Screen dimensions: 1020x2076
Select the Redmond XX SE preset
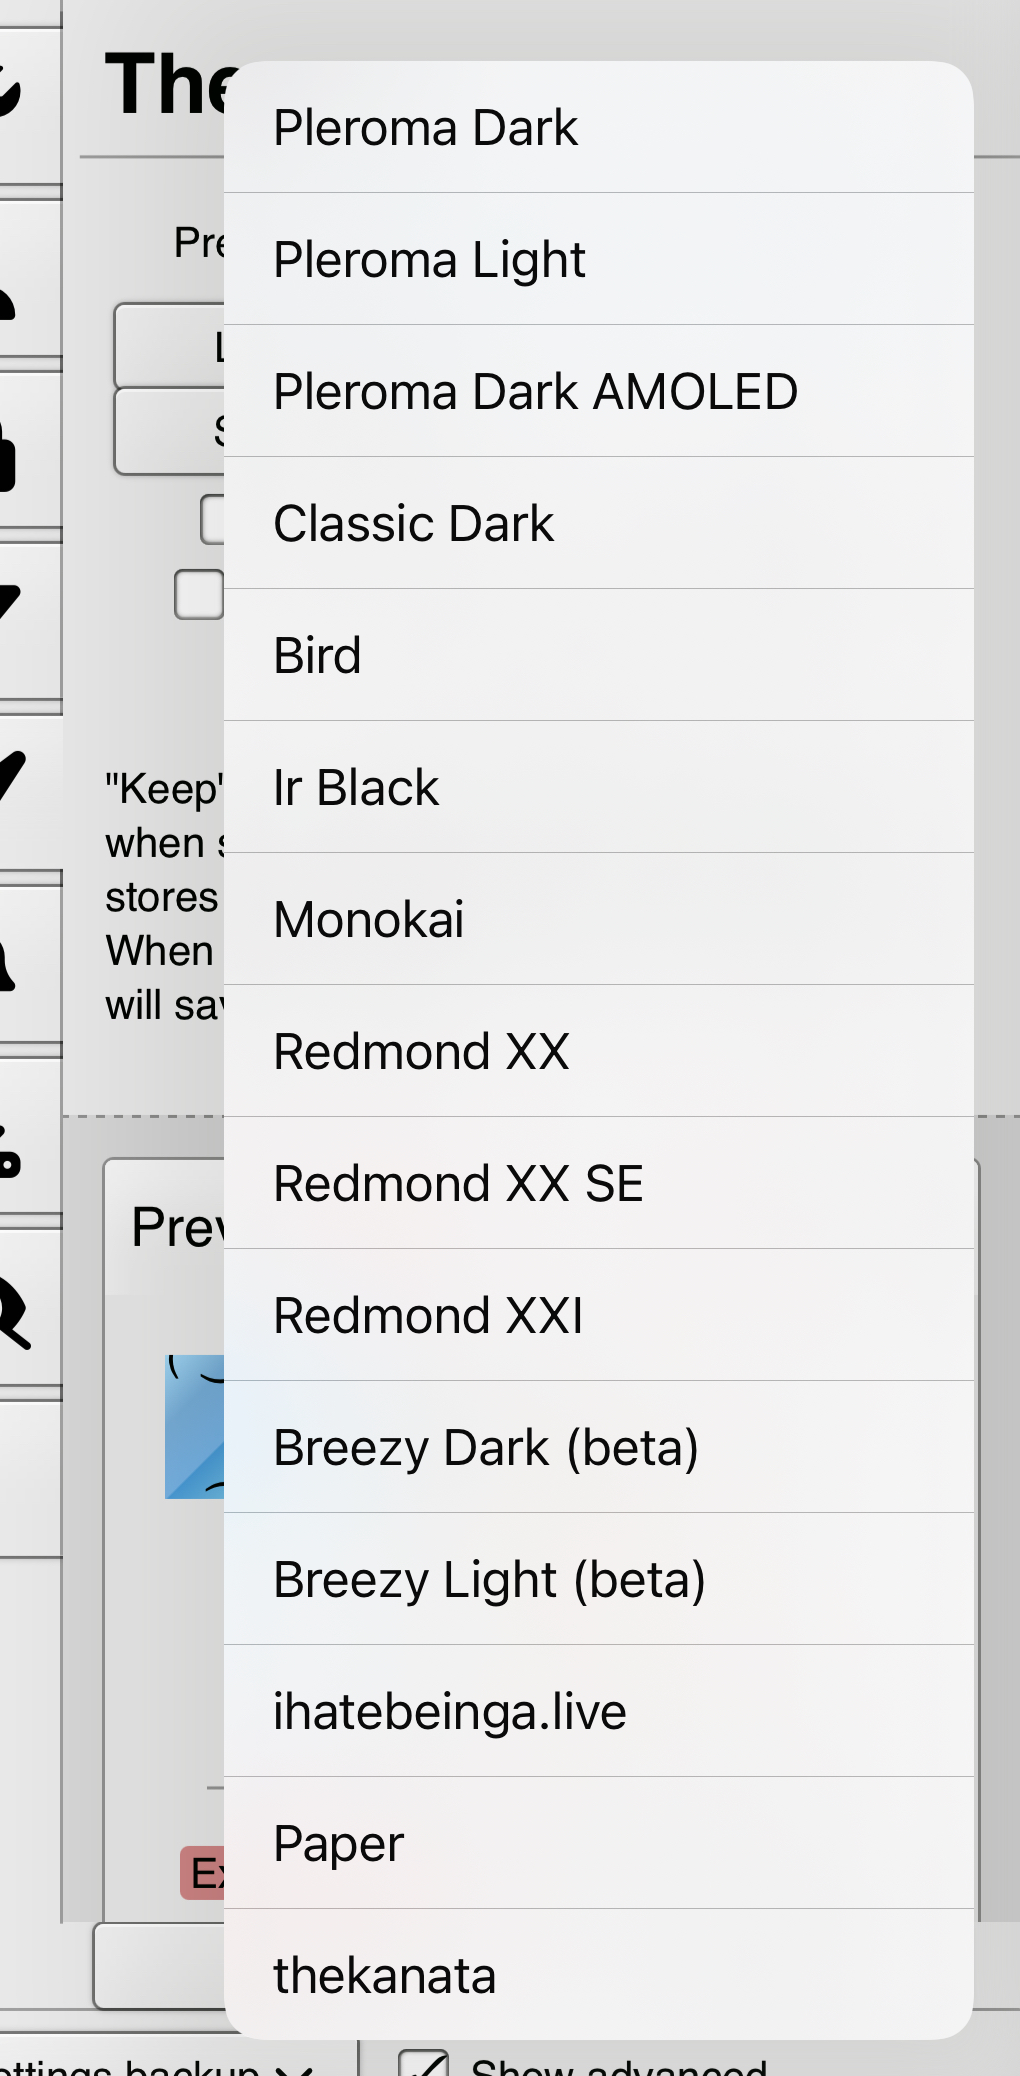598,1183
